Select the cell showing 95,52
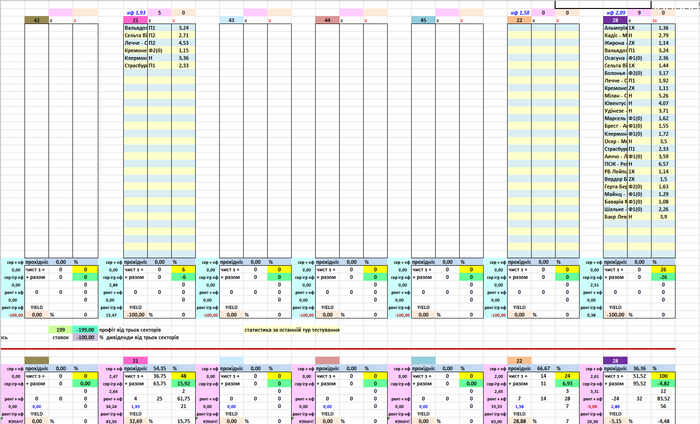This screenshot has width=700, height=424. [x=639, y=384]
